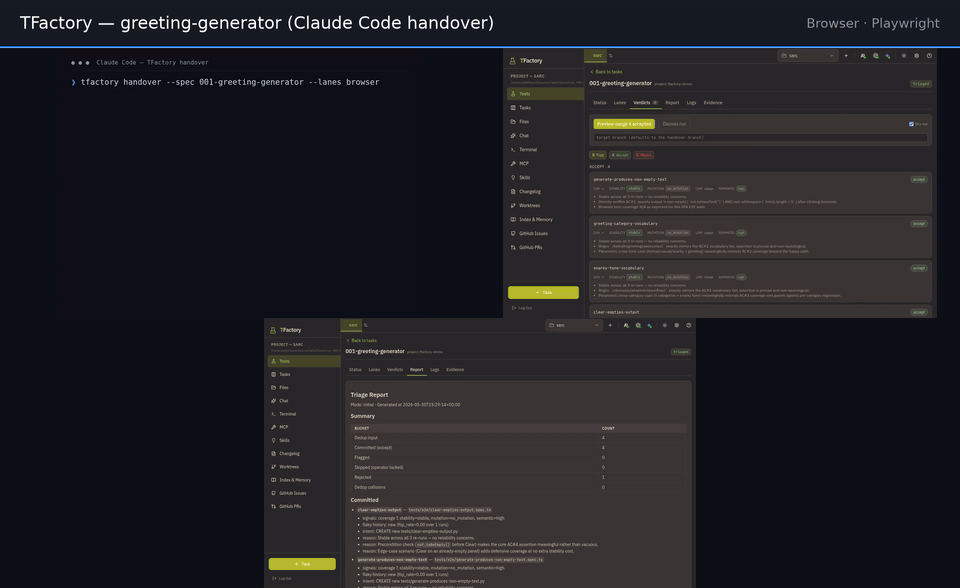The height and width of the screenshot is (588, 960).
Task: Switch to Logs tab in the Report window
Action: (435, 370)
